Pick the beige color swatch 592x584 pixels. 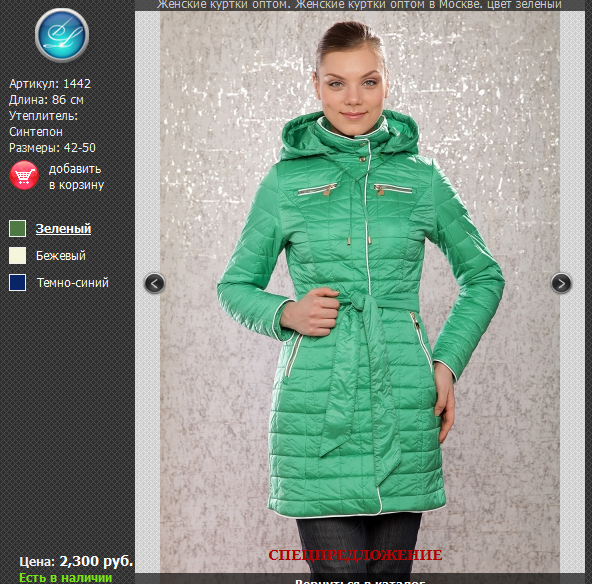(x=17, y=256)
